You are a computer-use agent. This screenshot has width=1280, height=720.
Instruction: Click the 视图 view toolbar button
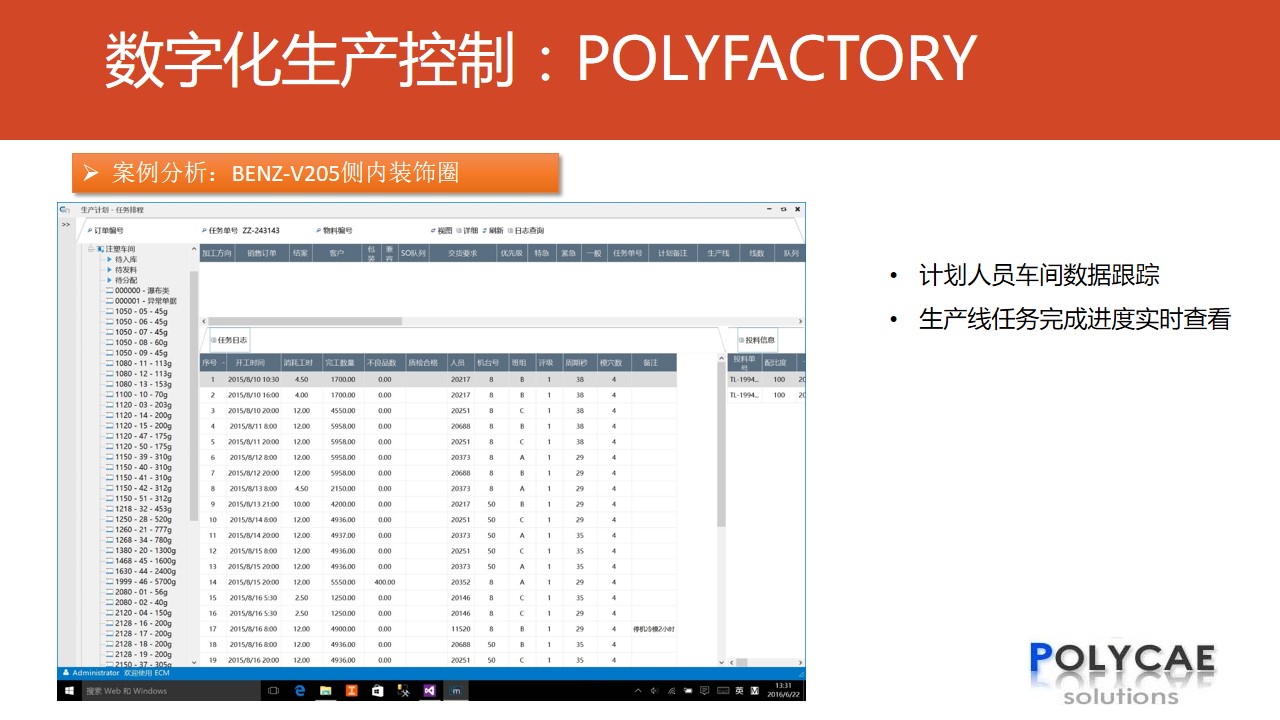pos(441,230)
